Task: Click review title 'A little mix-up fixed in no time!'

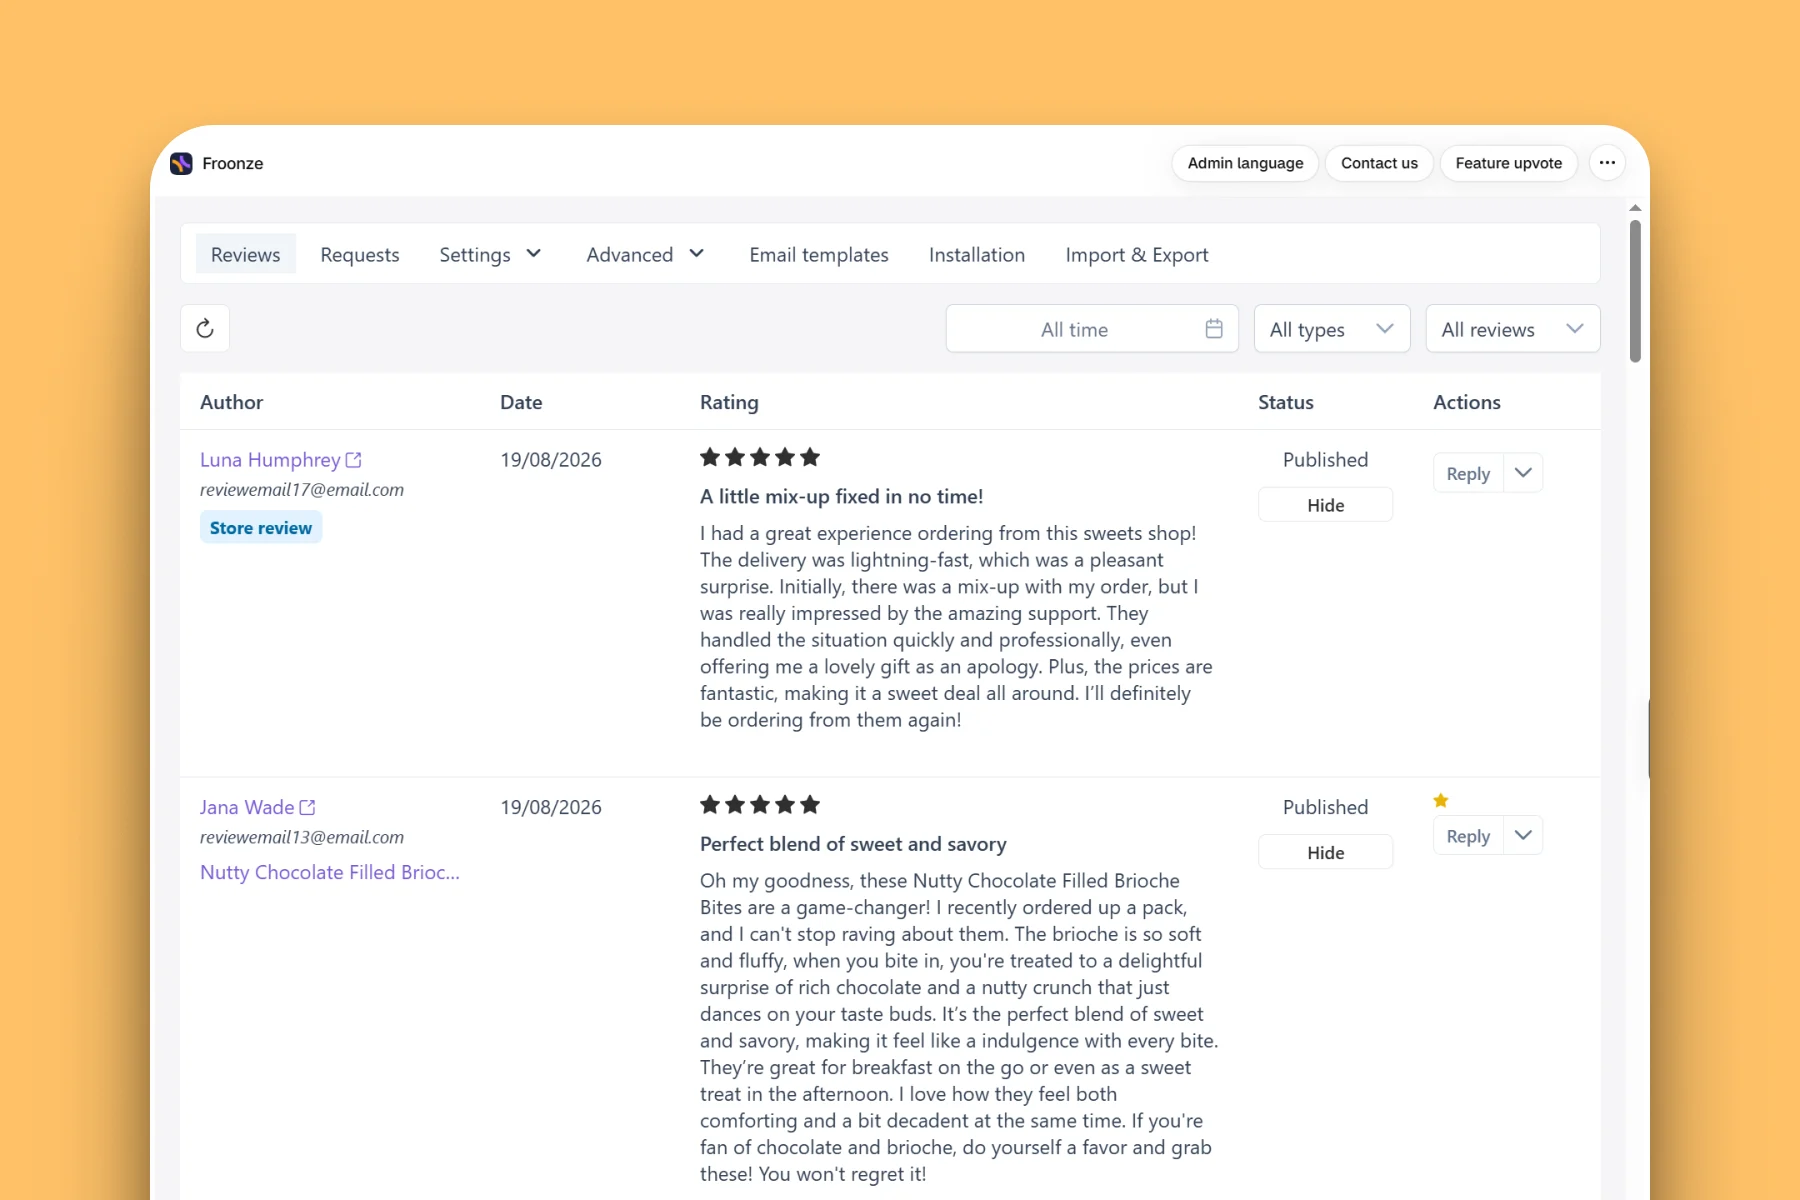Action: tap(841, 496)
